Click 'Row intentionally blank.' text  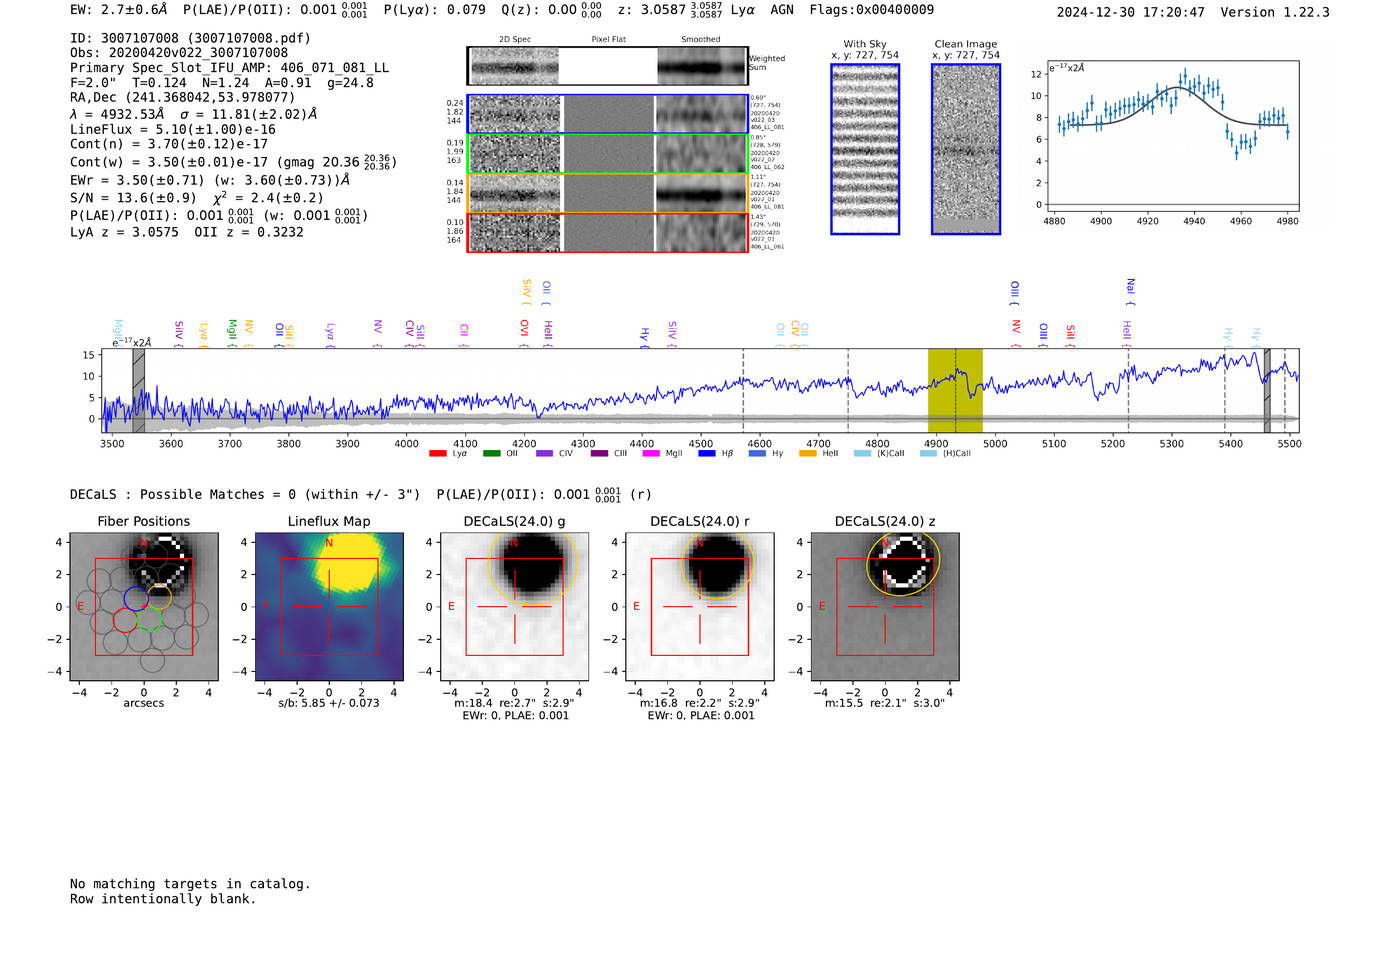(163, 899)
